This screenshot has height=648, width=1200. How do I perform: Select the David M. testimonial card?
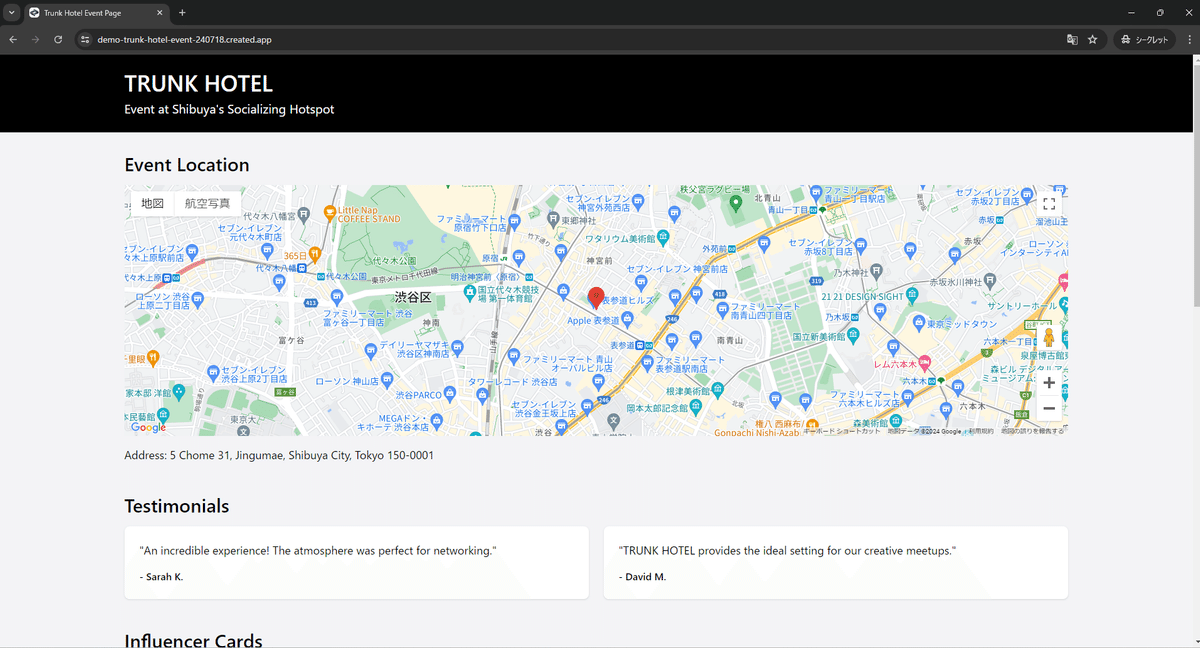(836, 563)
